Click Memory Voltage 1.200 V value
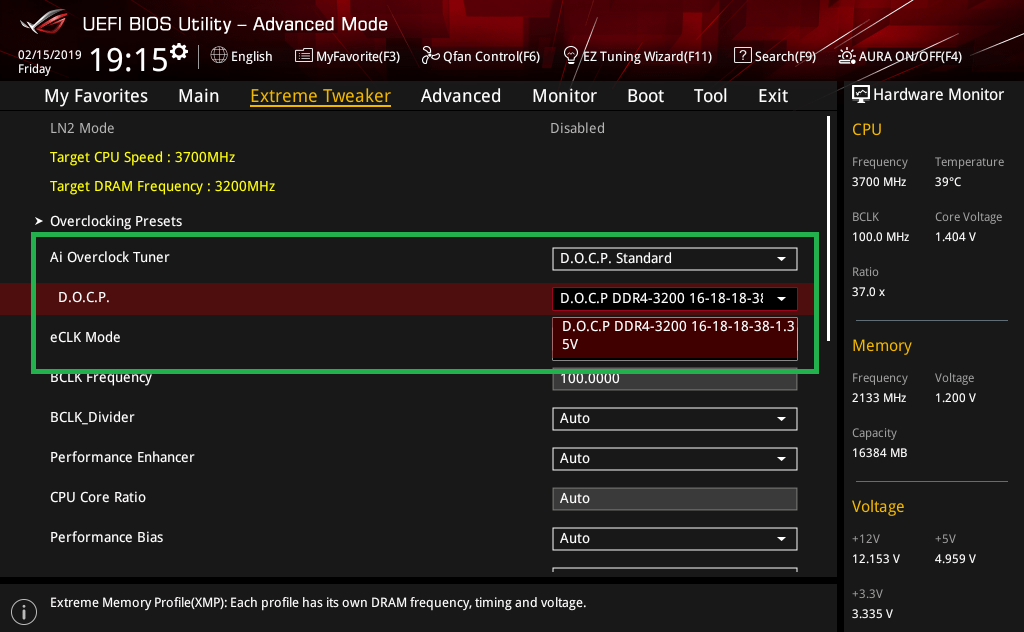 955,398
